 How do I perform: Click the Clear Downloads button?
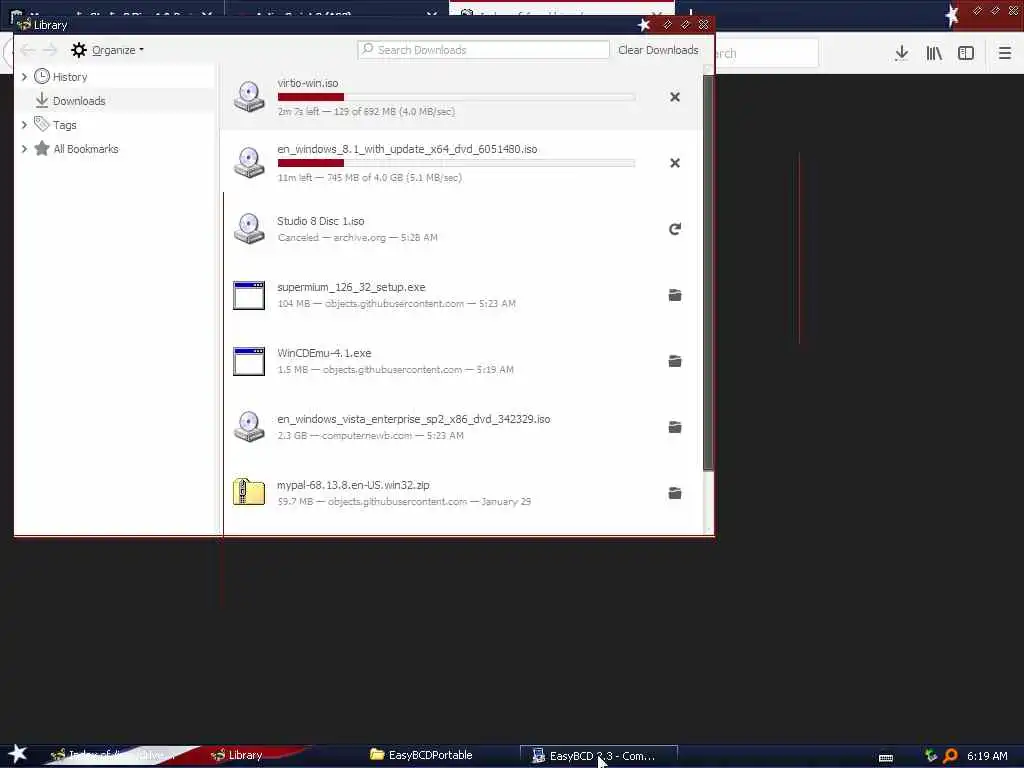658,50
